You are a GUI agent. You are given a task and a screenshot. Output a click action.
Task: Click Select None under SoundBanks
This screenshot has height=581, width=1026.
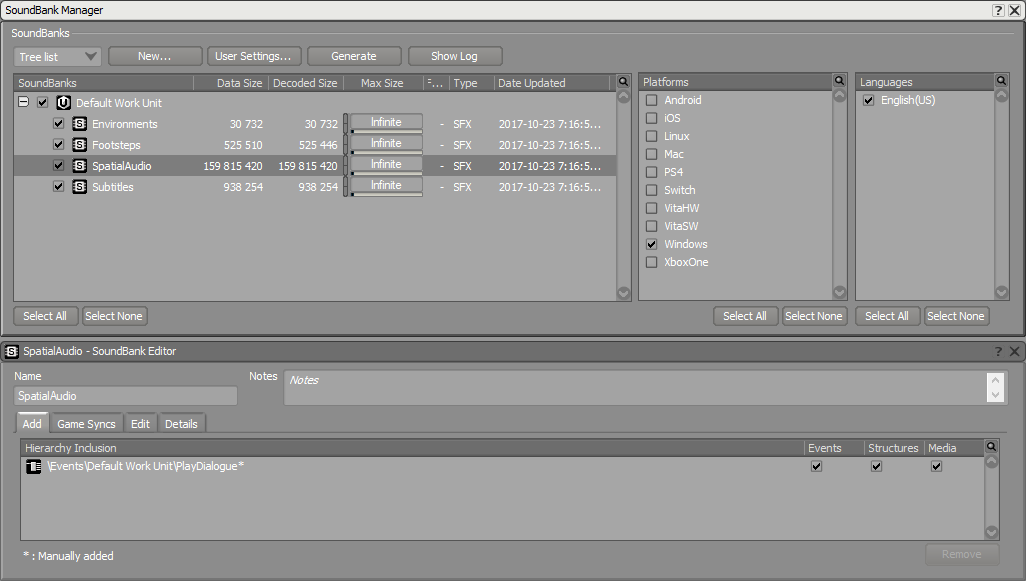coord(114,316)
